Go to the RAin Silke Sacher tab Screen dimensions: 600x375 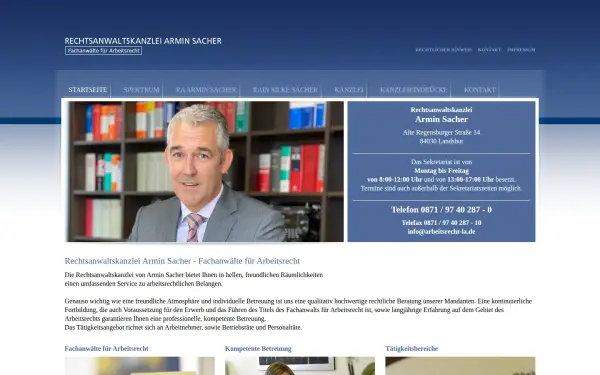coord(285,90)
